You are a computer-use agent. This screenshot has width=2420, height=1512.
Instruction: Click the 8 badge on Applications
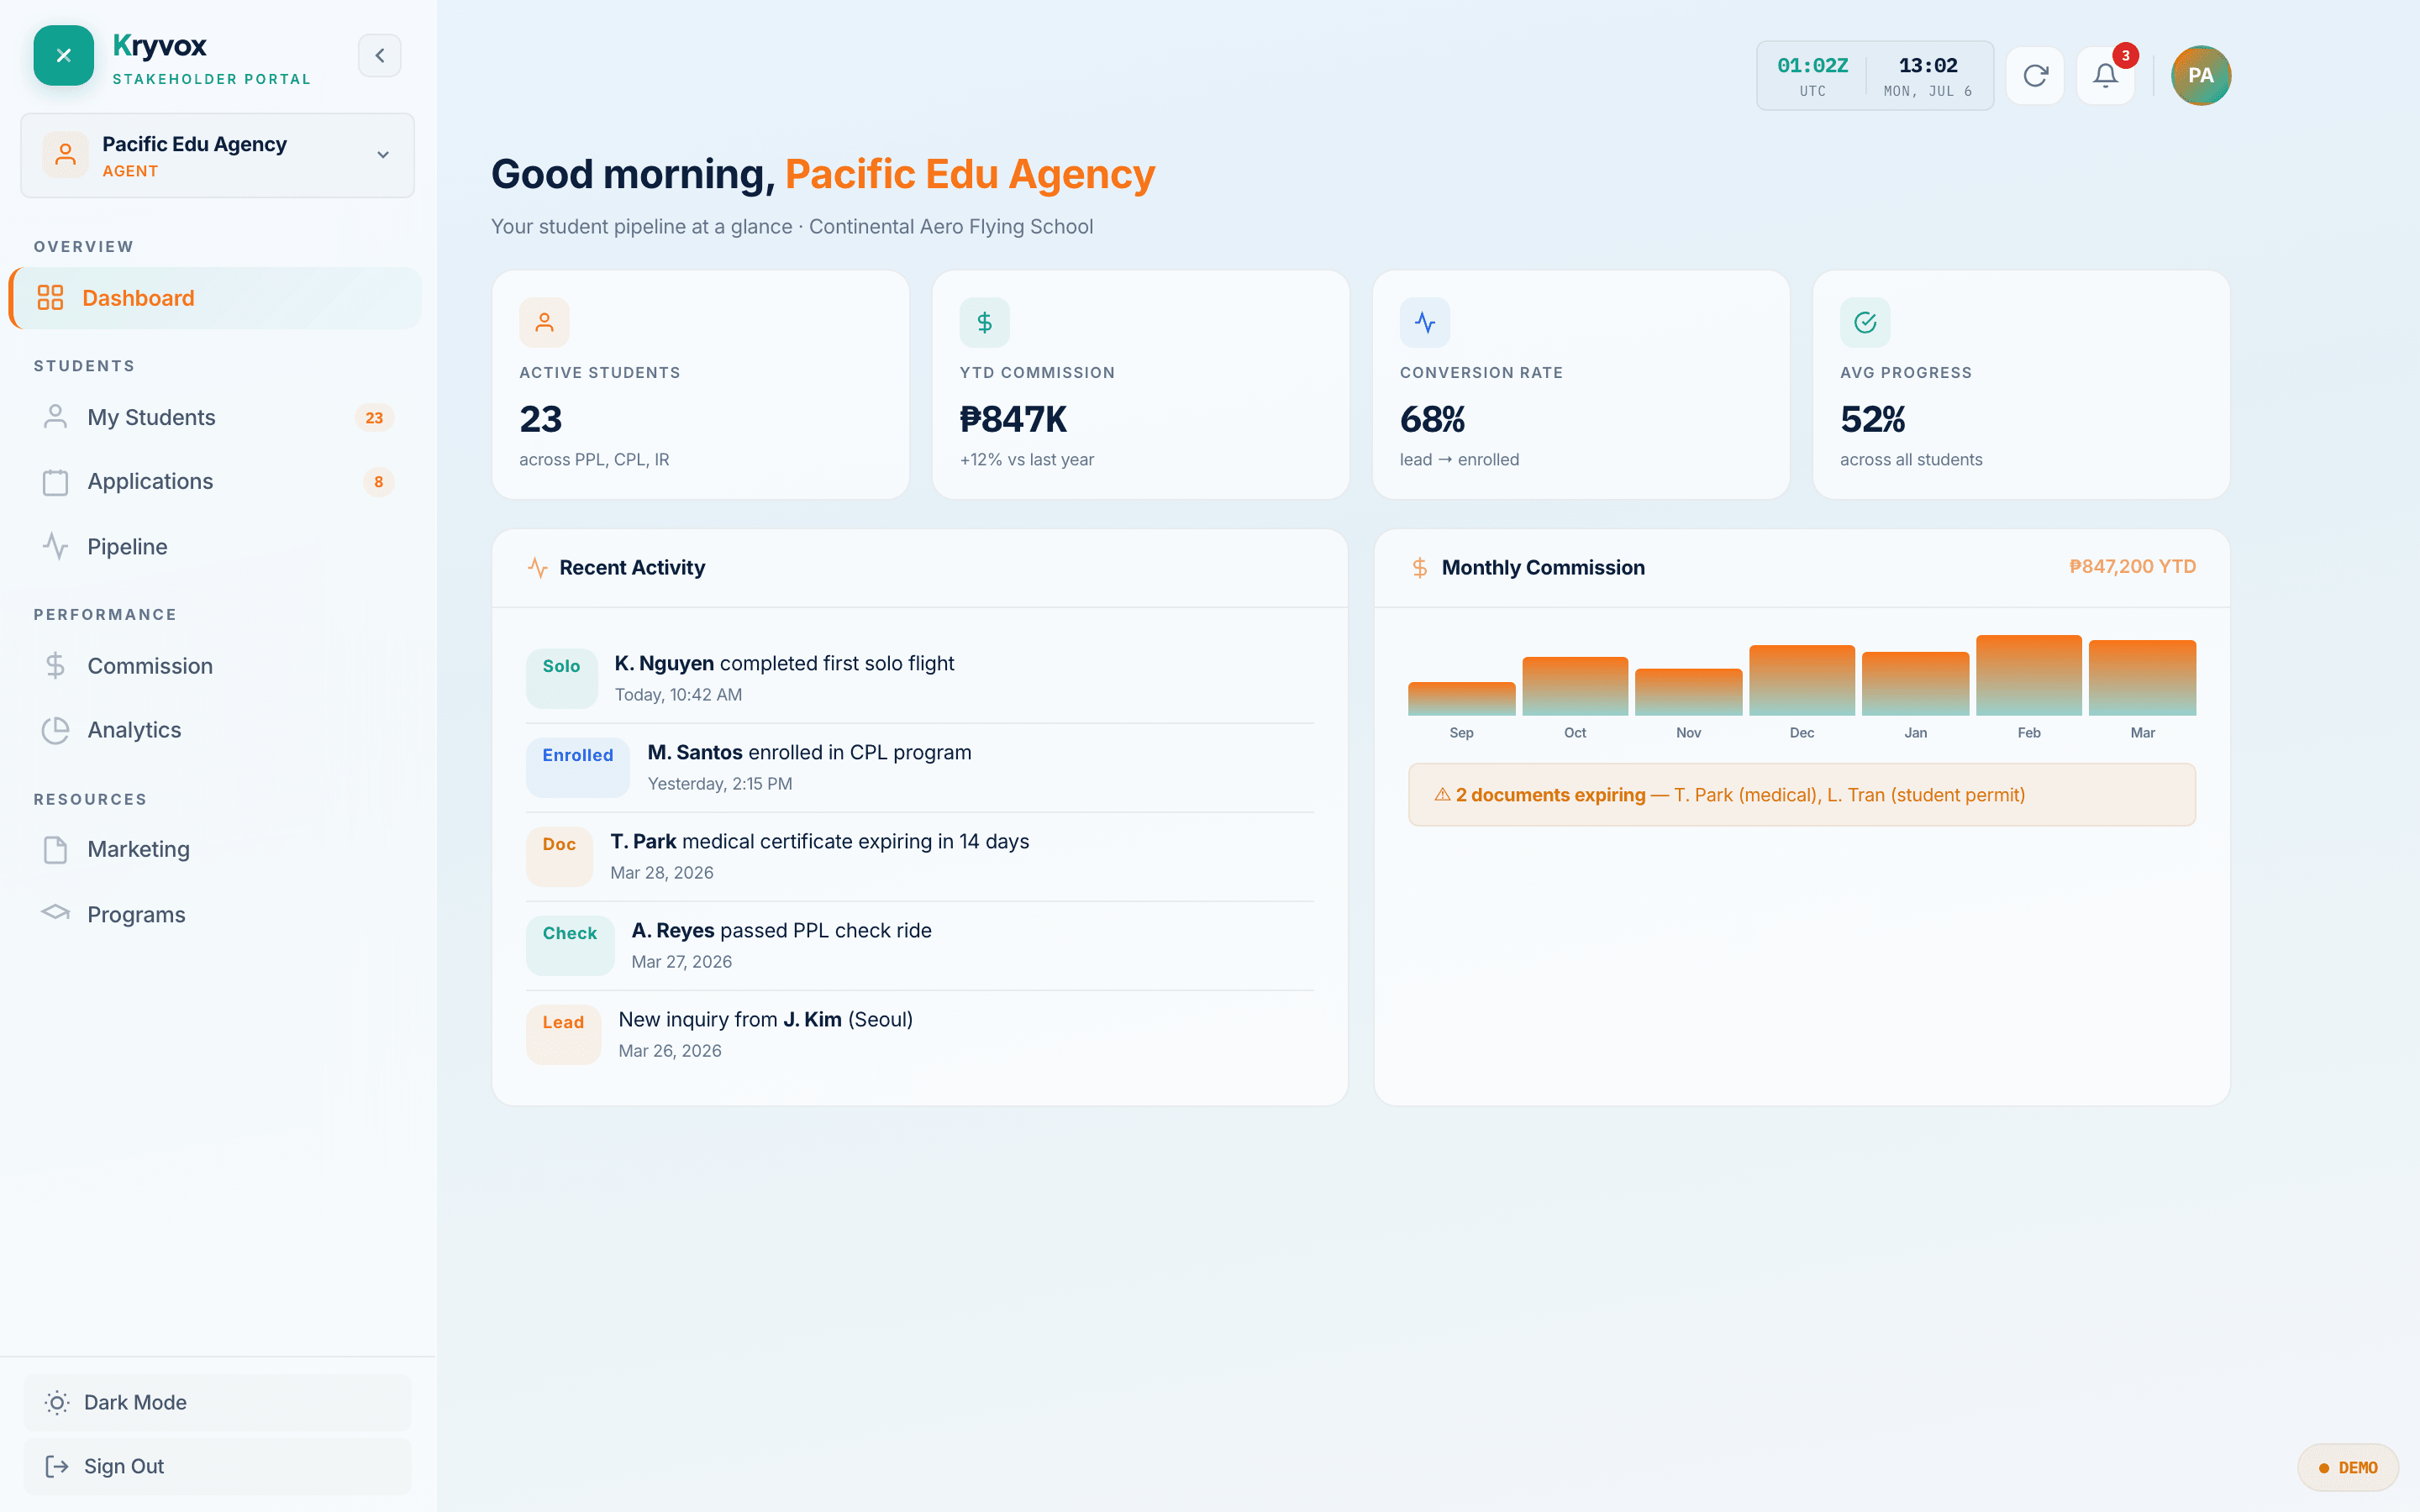378,482
